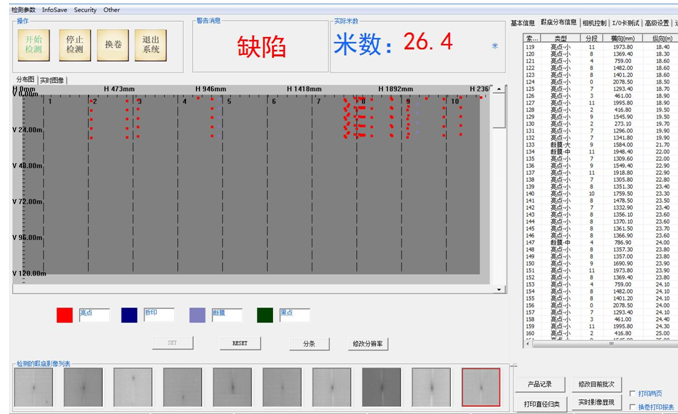Image resolution: width=678 pixels, height=414 pixels.
Task: Switch to the 实时图像 tab
Action: [x=52, y=79]
